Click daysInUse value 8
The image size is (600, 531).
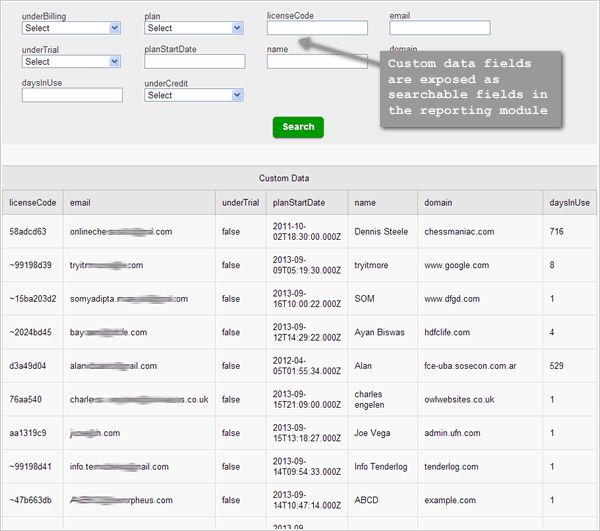(x=552, y=265)
